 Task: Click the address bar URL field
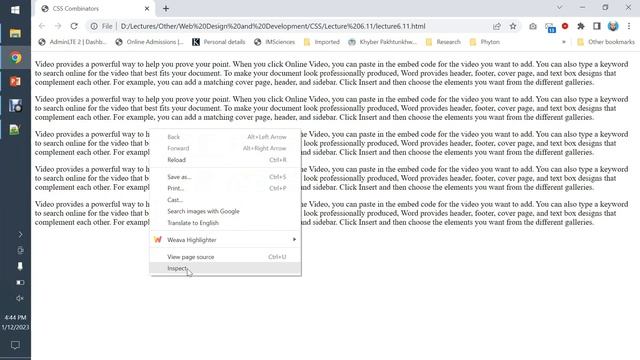coord(273,26)
